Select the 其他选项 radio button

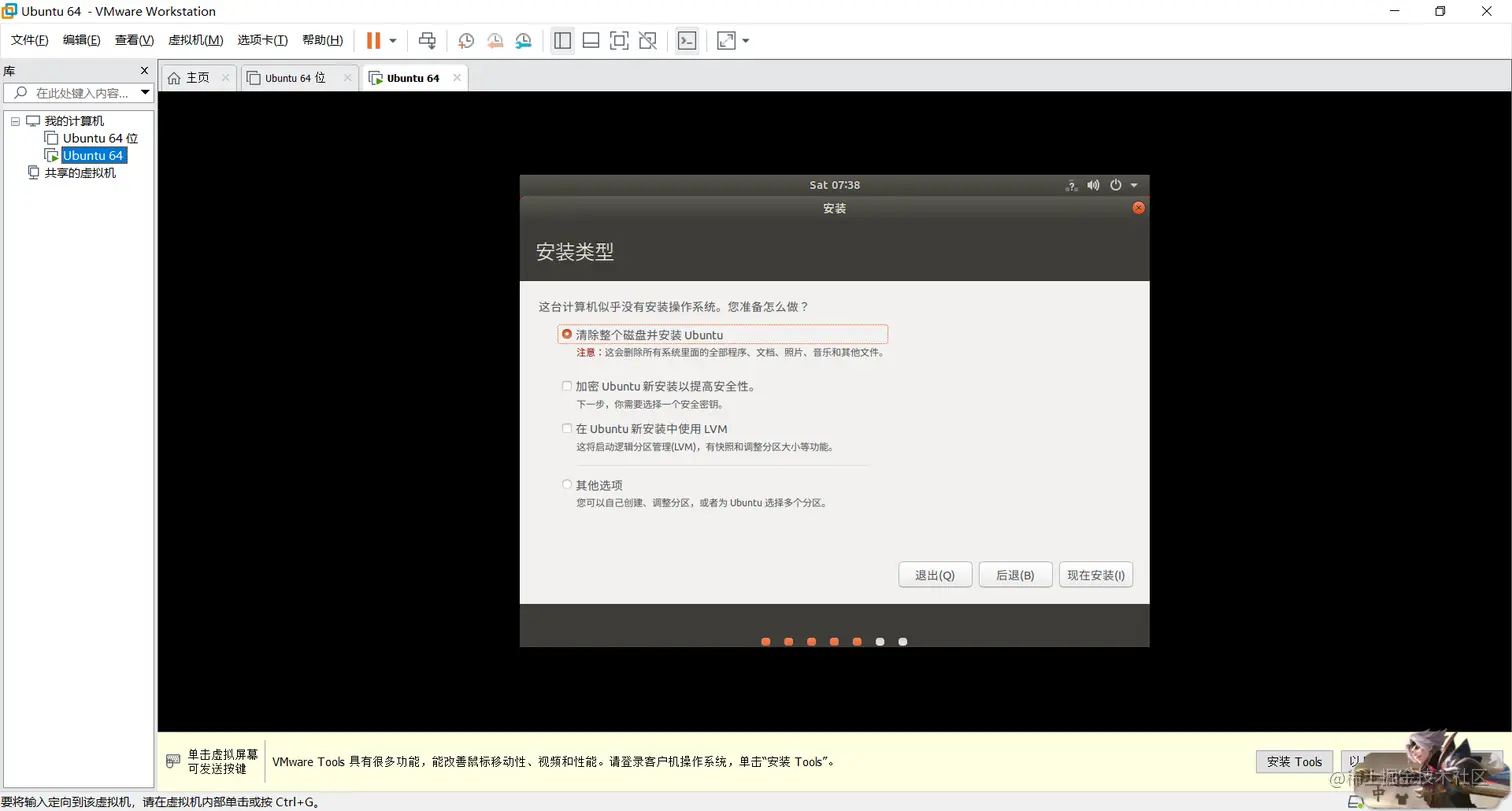(x=567, y=485)
